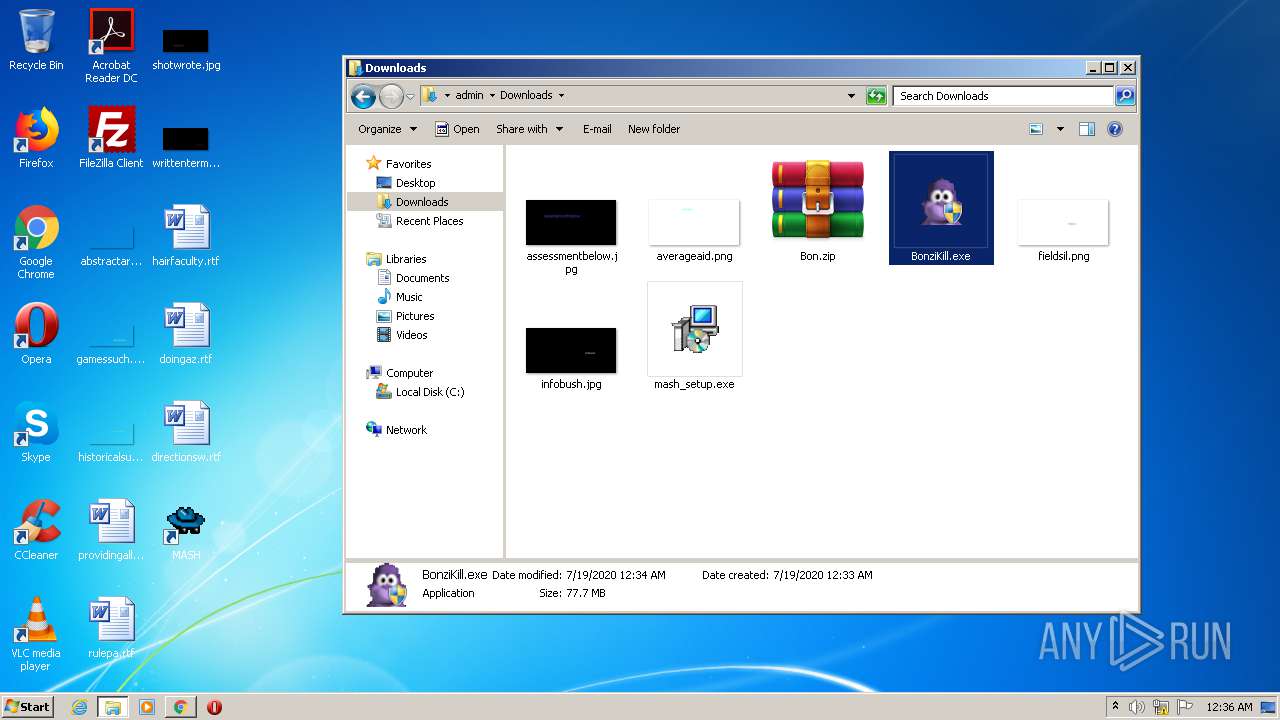Select infobush.jpg thumbnail
The image size is (1280, 720).
571,350
